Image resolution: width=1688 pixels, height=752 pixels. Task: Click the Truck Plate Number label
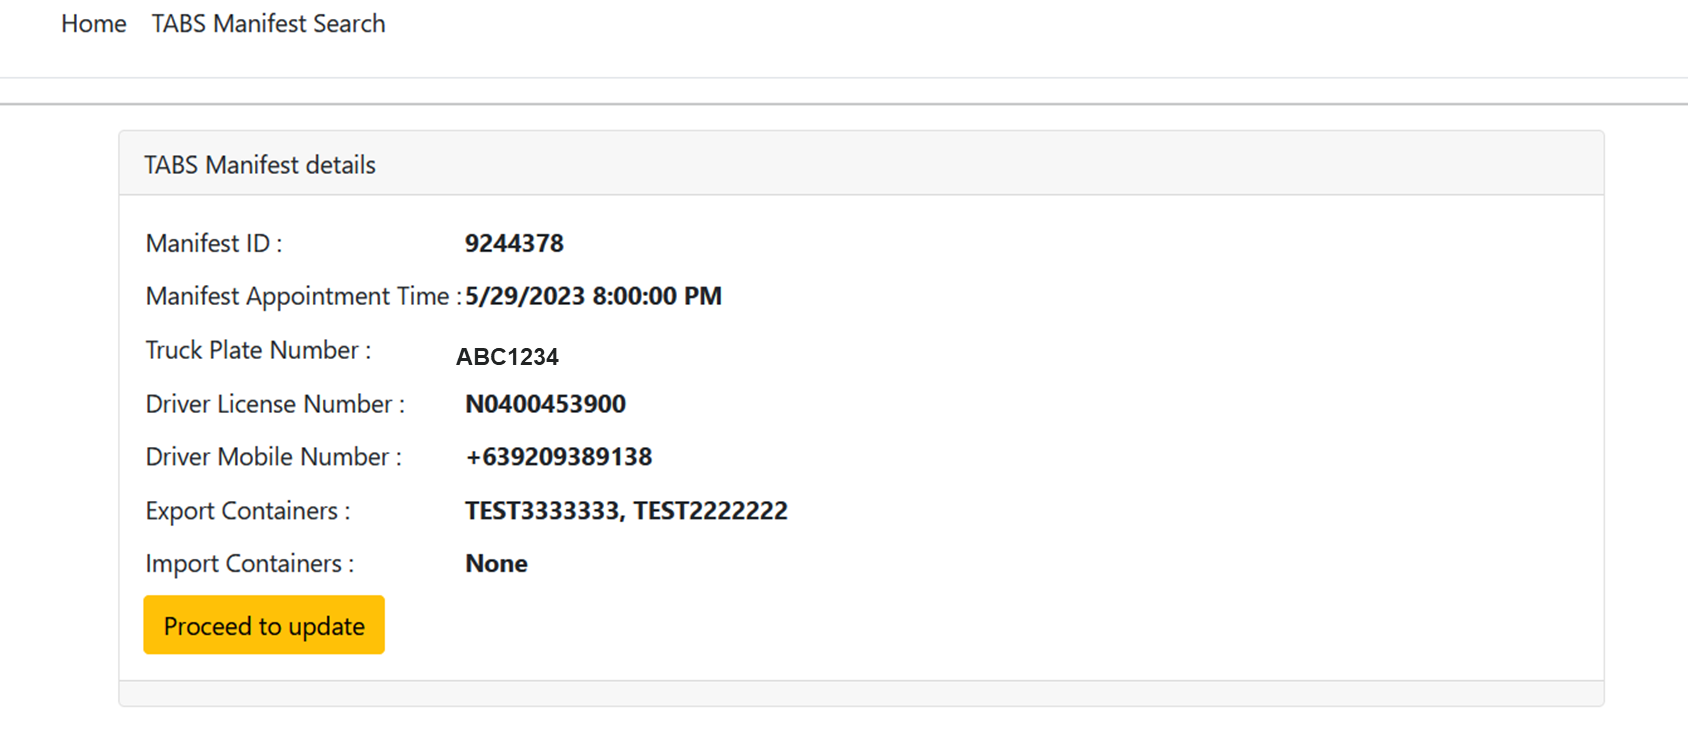point(258,351)
